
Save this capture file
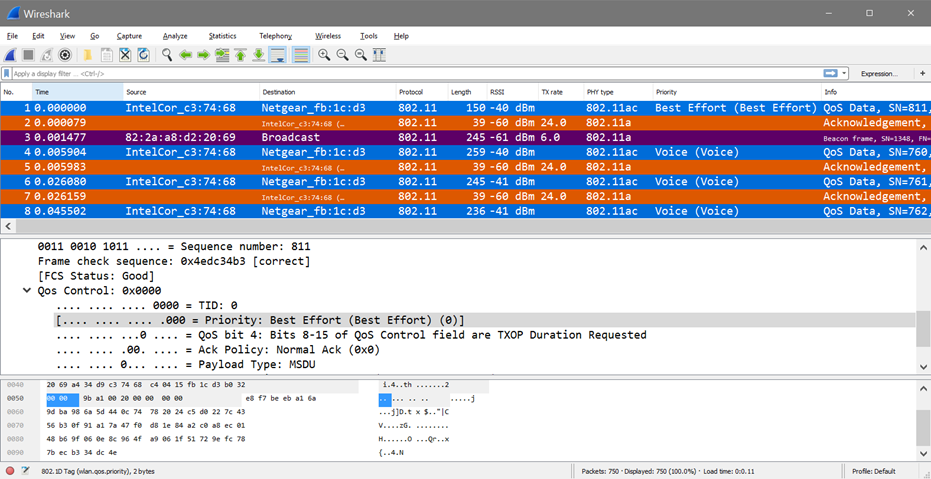point(106,55)
